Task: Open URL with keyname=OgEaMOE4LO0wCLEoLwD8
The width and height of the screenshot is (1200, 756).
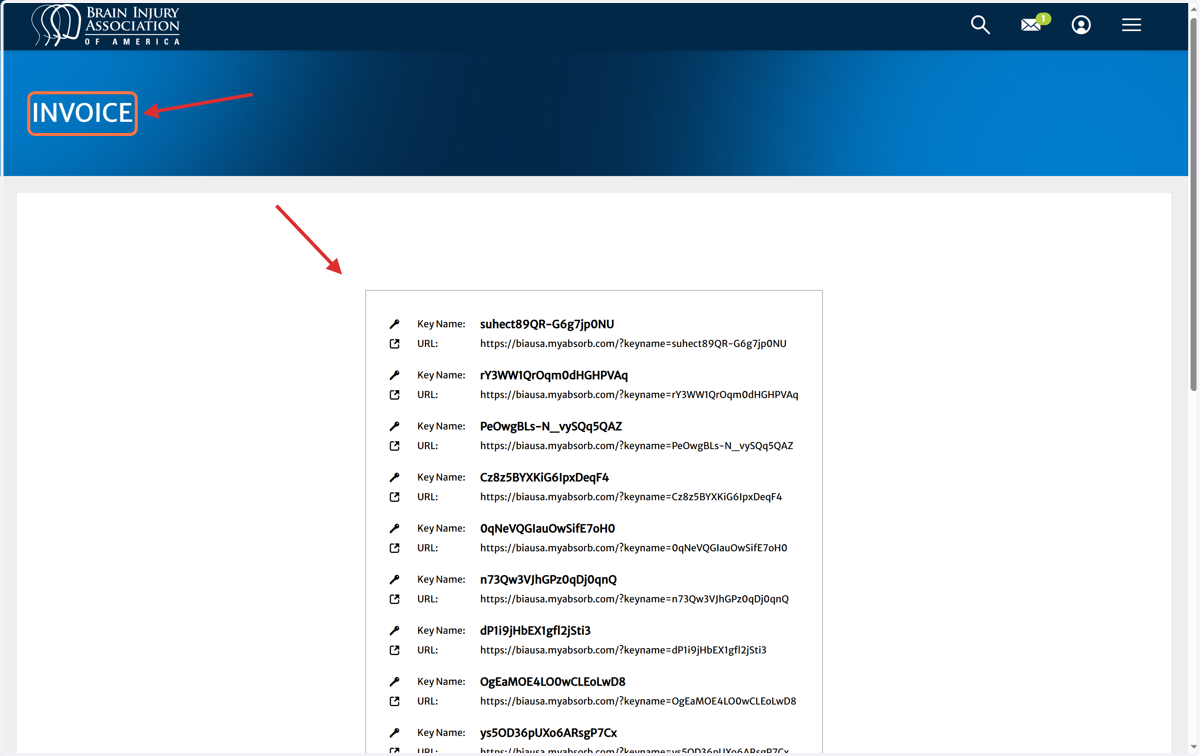Action: [x=638, y=701]
